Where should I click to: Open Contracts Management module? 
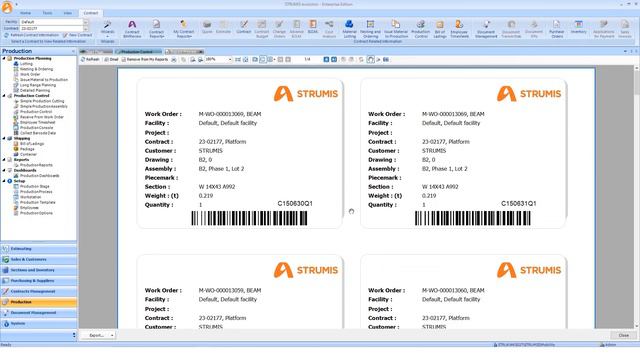point(38,291)
